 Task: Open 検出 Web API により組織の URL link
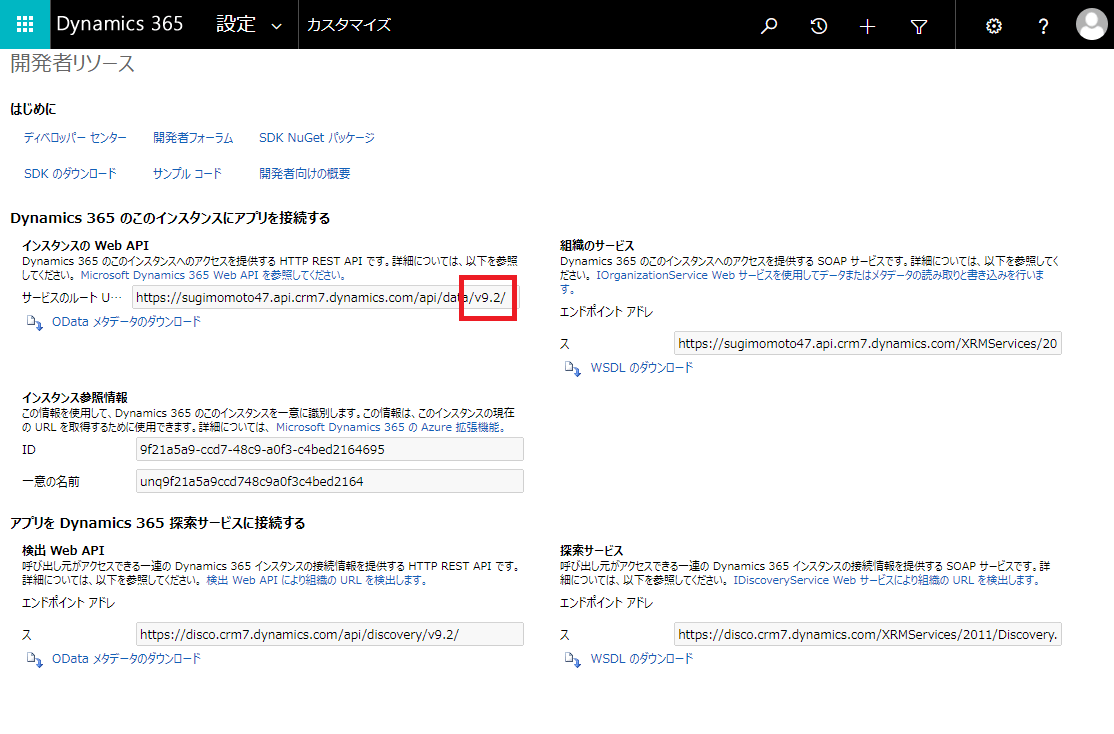(318, 580)
